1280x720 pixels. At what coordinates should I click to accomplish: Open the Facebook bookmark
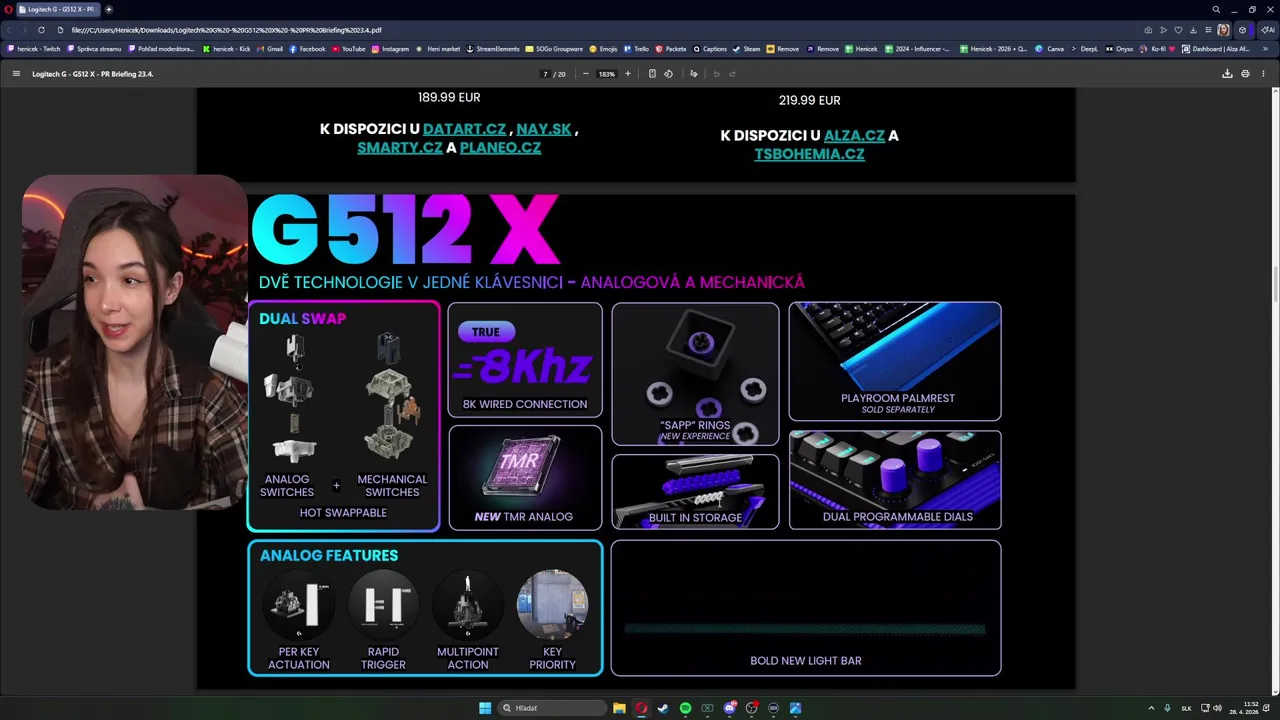point(307,49)
